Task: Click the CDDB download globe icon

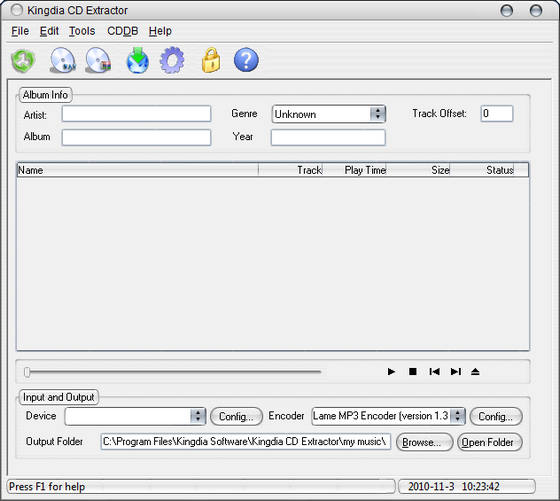Action: coord(138,60)
